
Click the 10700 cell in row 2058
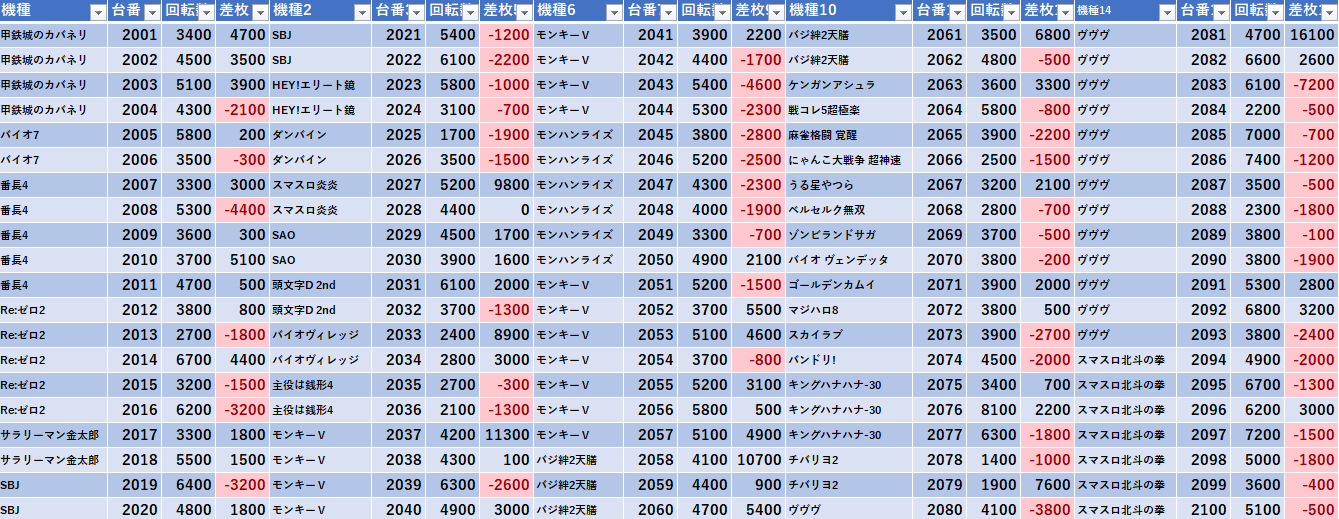758,460
